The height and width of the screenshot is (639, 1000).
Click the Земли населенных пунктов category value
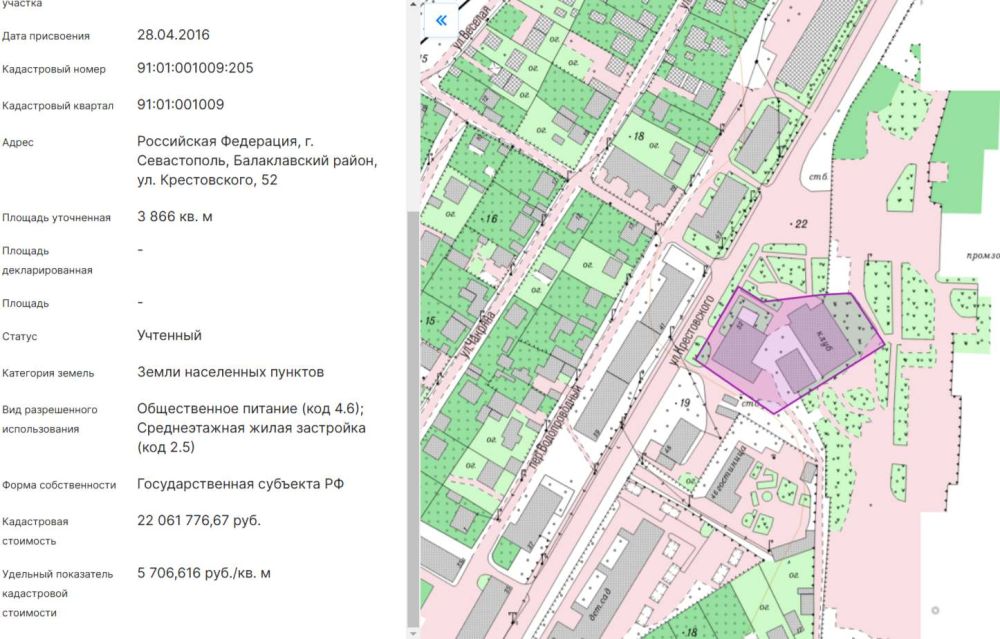point(230,372)
